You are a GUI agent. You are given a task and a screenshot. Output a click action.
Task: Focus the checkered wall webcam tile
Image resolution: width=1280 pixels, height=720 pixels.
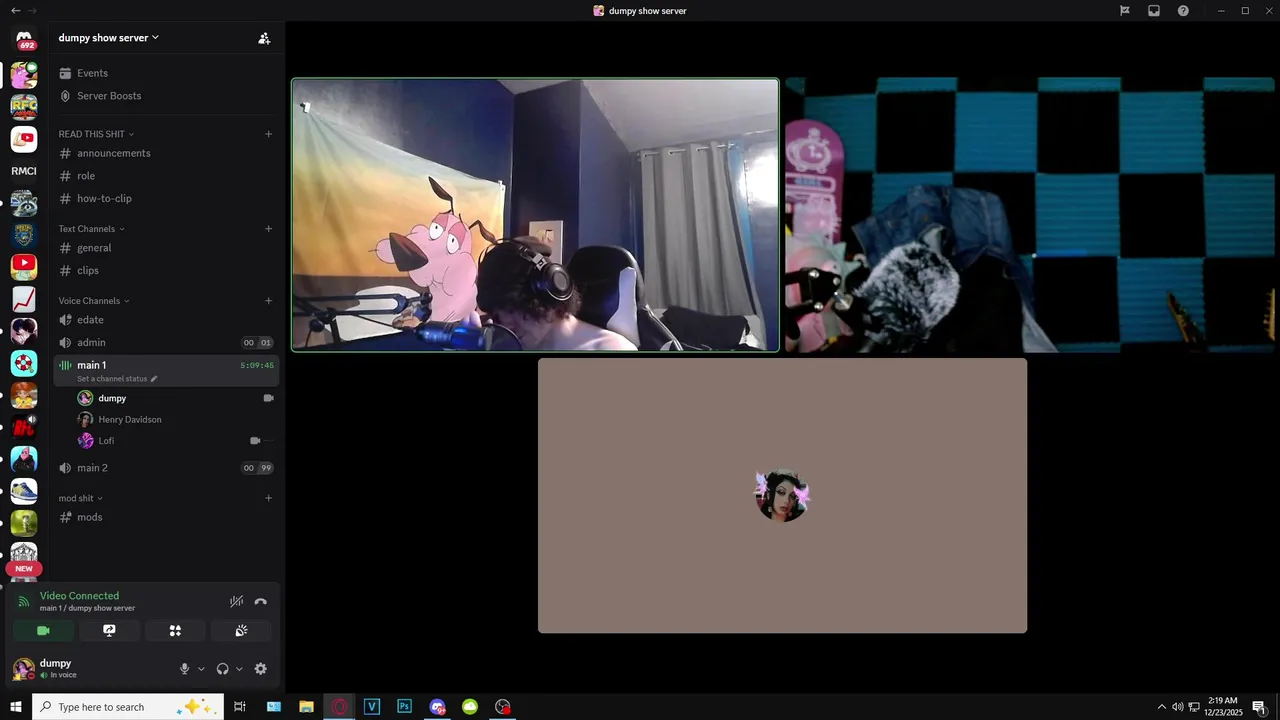1030,215
